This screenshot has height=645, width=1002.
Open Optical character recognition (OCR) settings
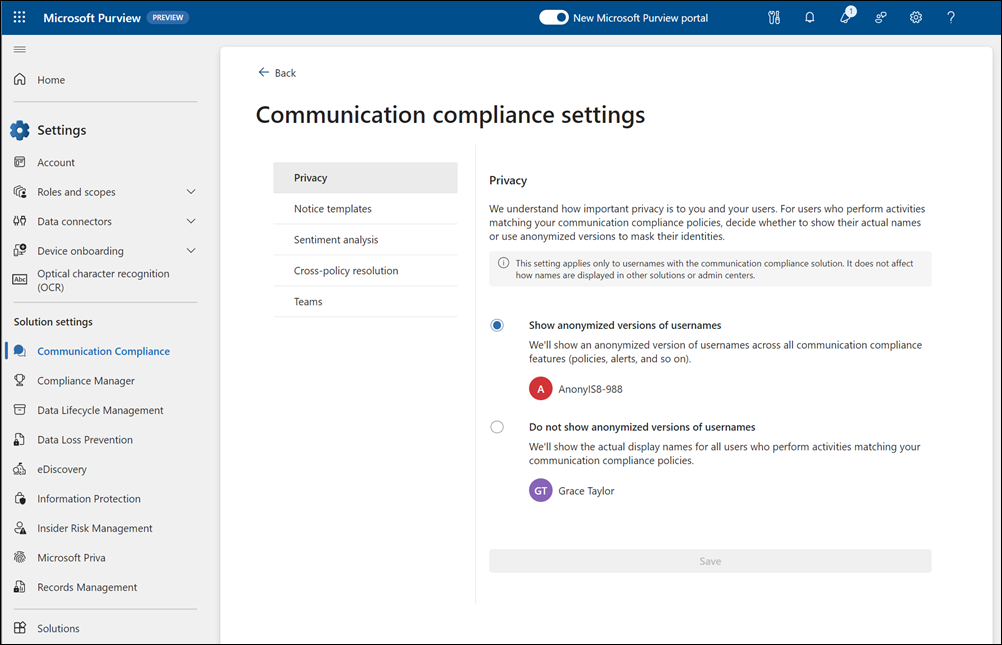pos(103,280)
